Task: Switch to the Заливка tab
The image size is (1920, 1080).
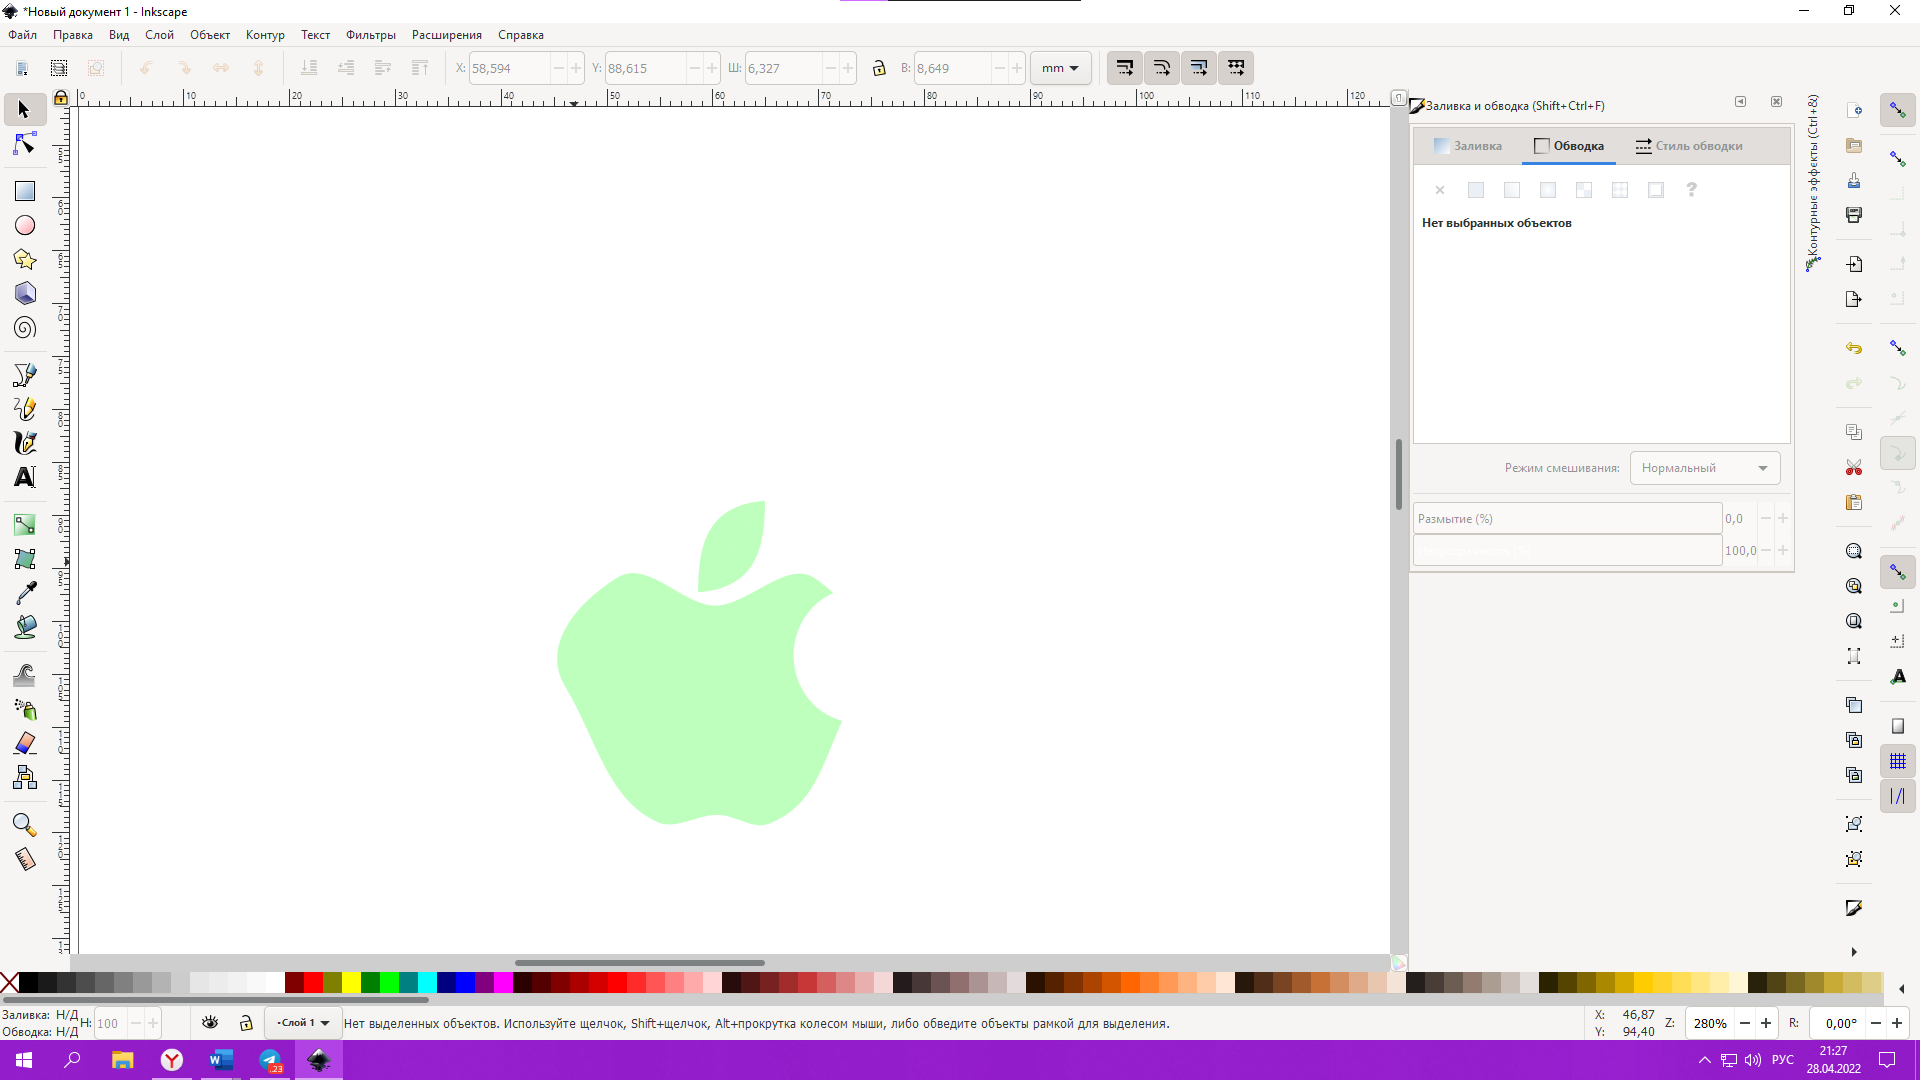Action: click(x=1468, y=146)
